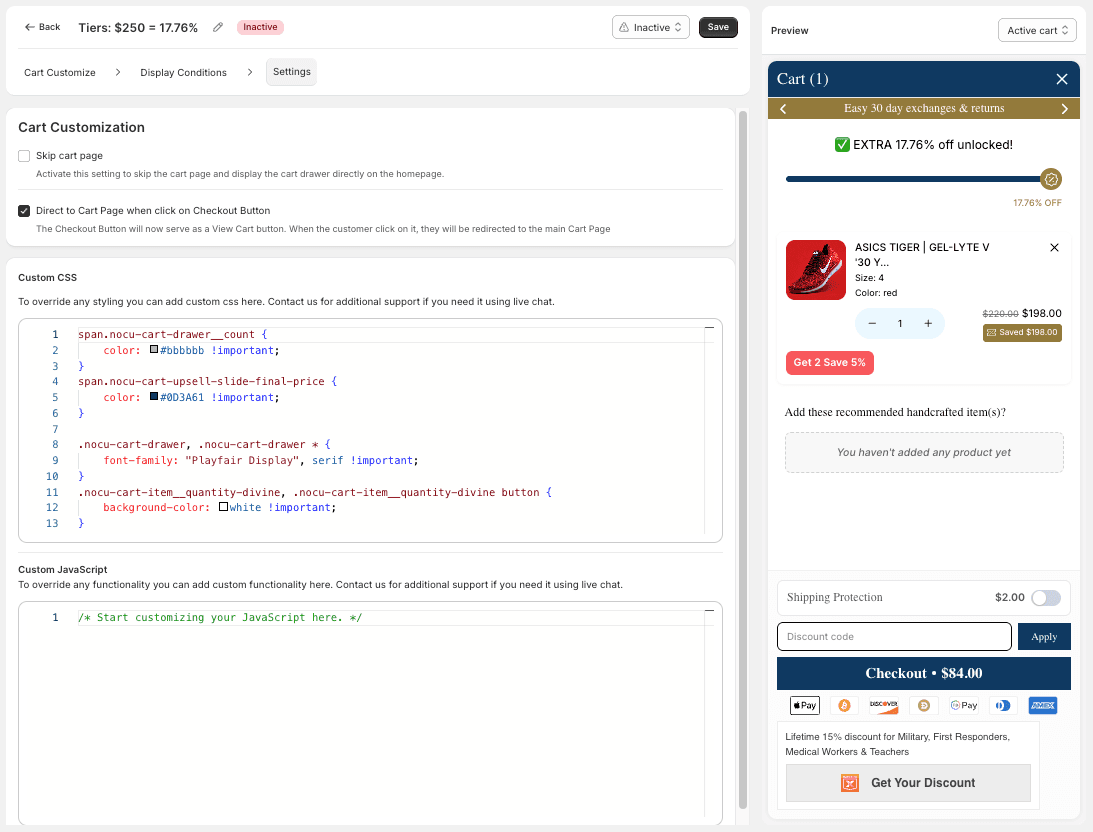Collapse the Custom JavaScript editor
Image resolution: width=1093 pixels, height=832 pixels.
[x=709, y=610]
